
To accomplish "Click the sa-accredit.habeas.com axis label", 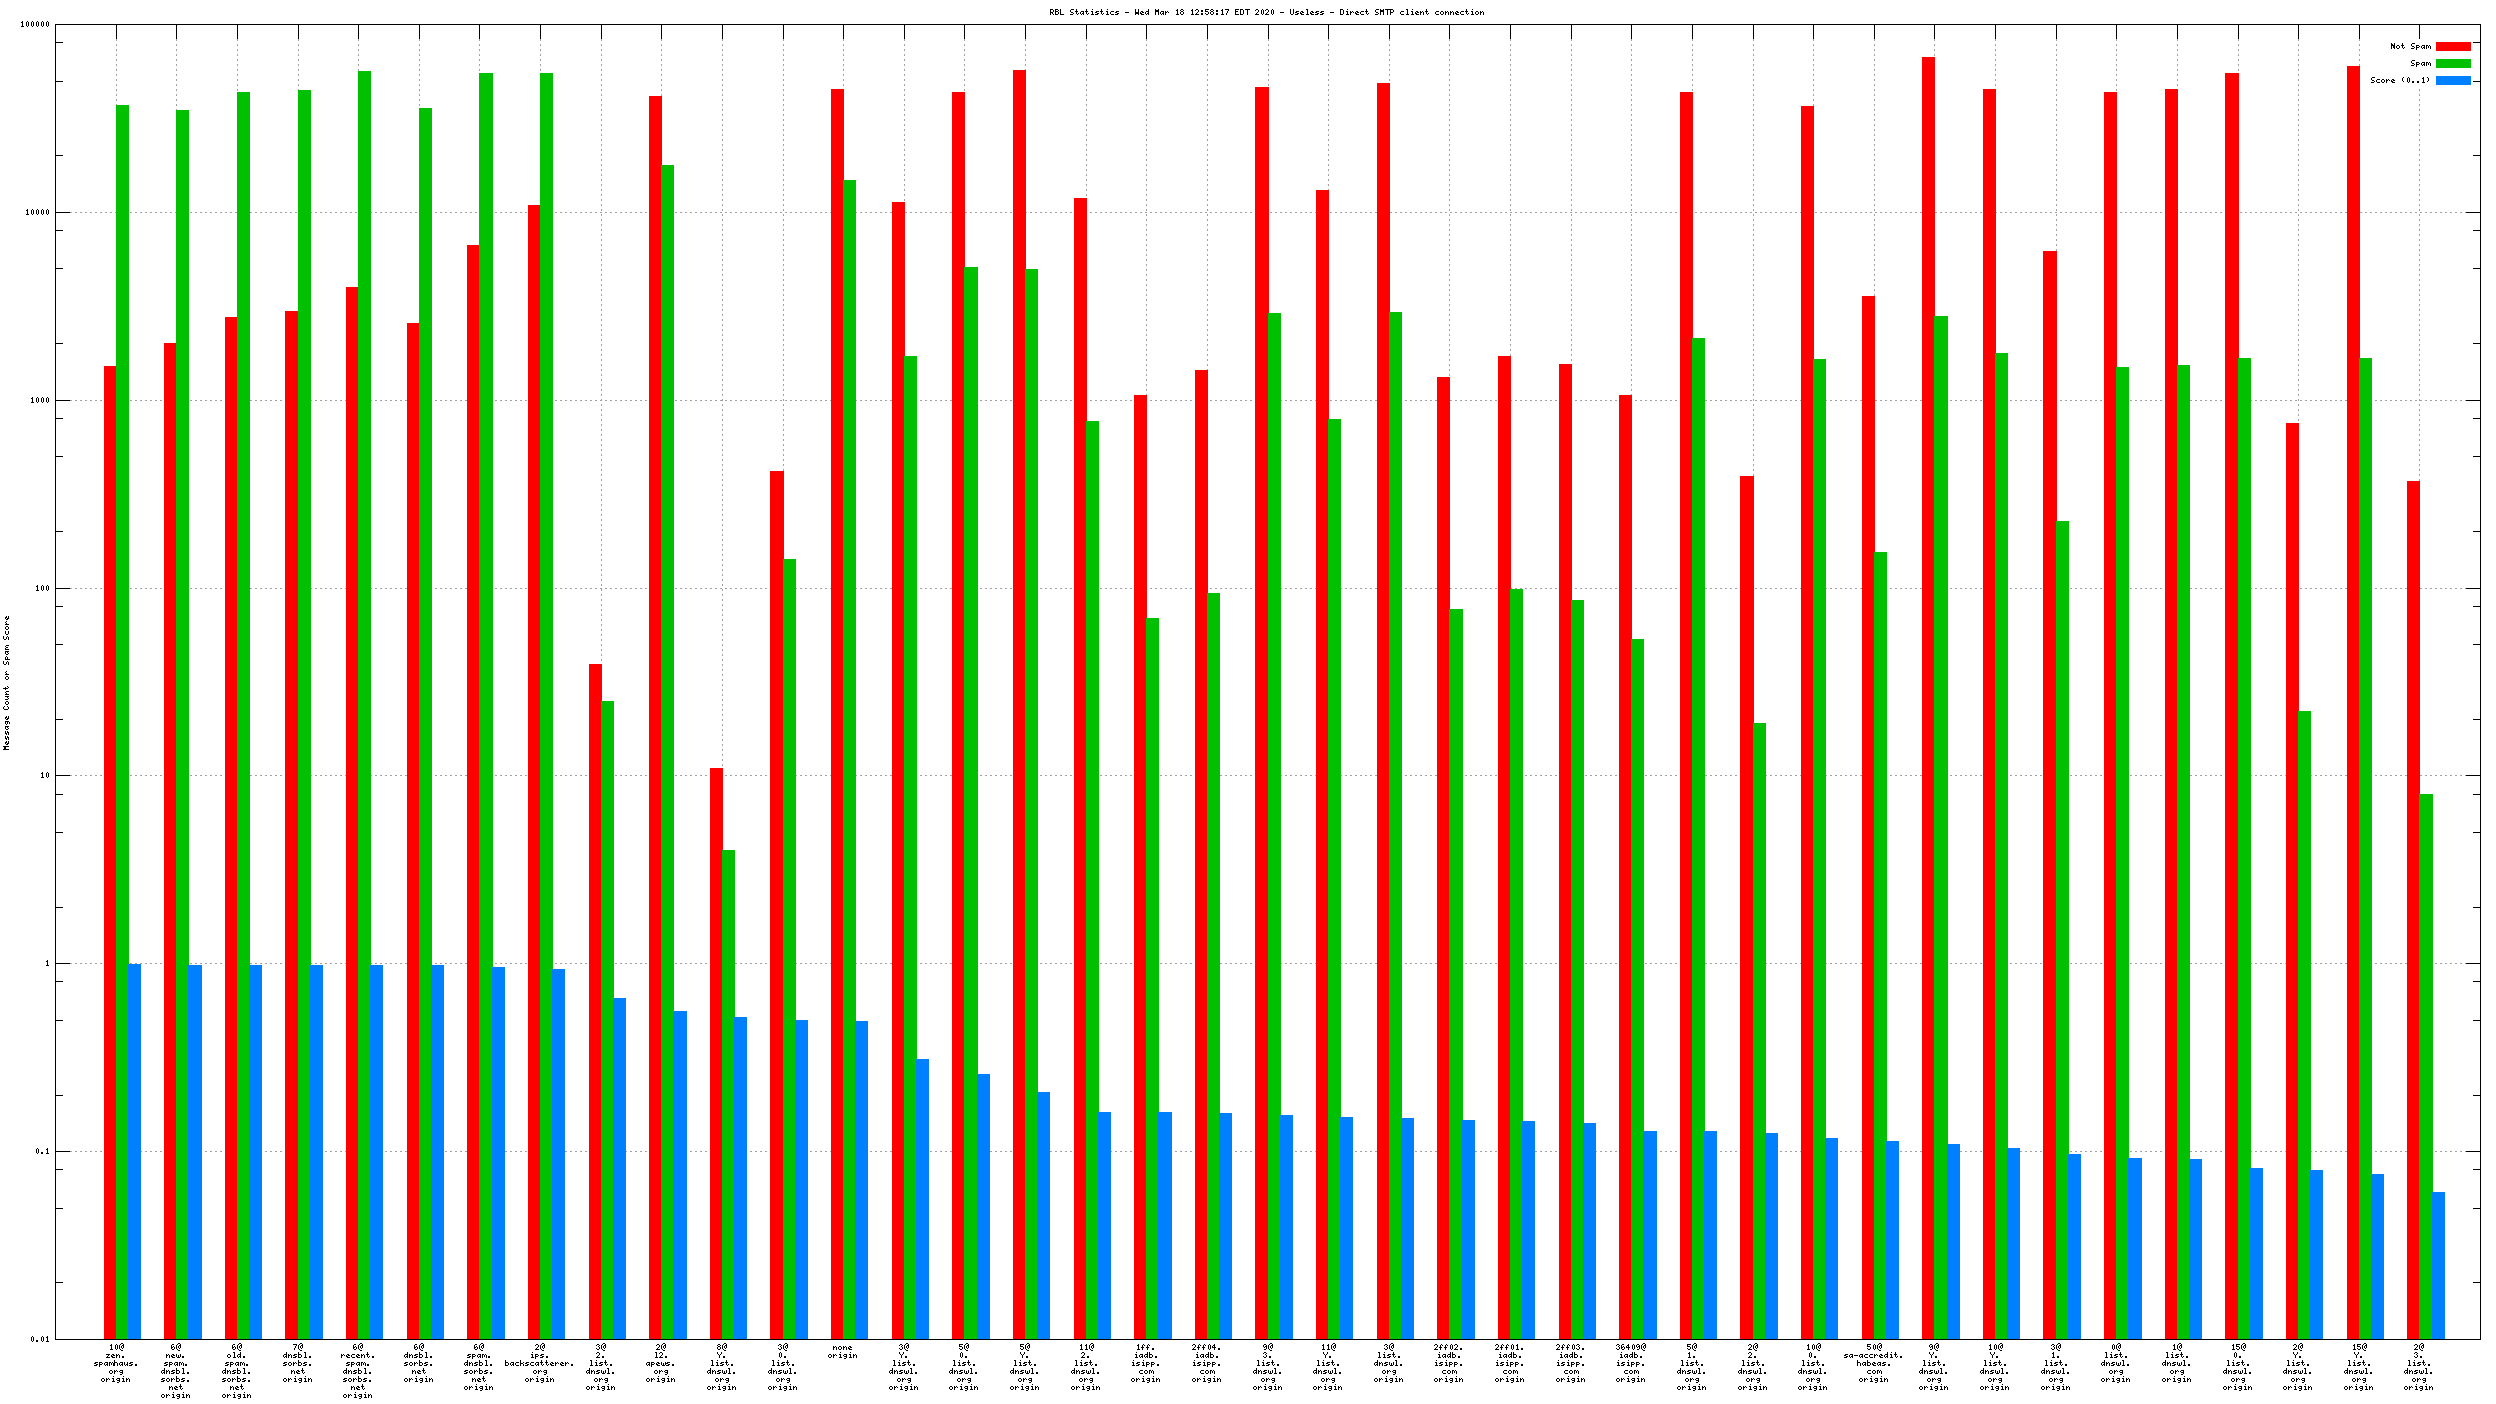I will pos(1873,1363).
